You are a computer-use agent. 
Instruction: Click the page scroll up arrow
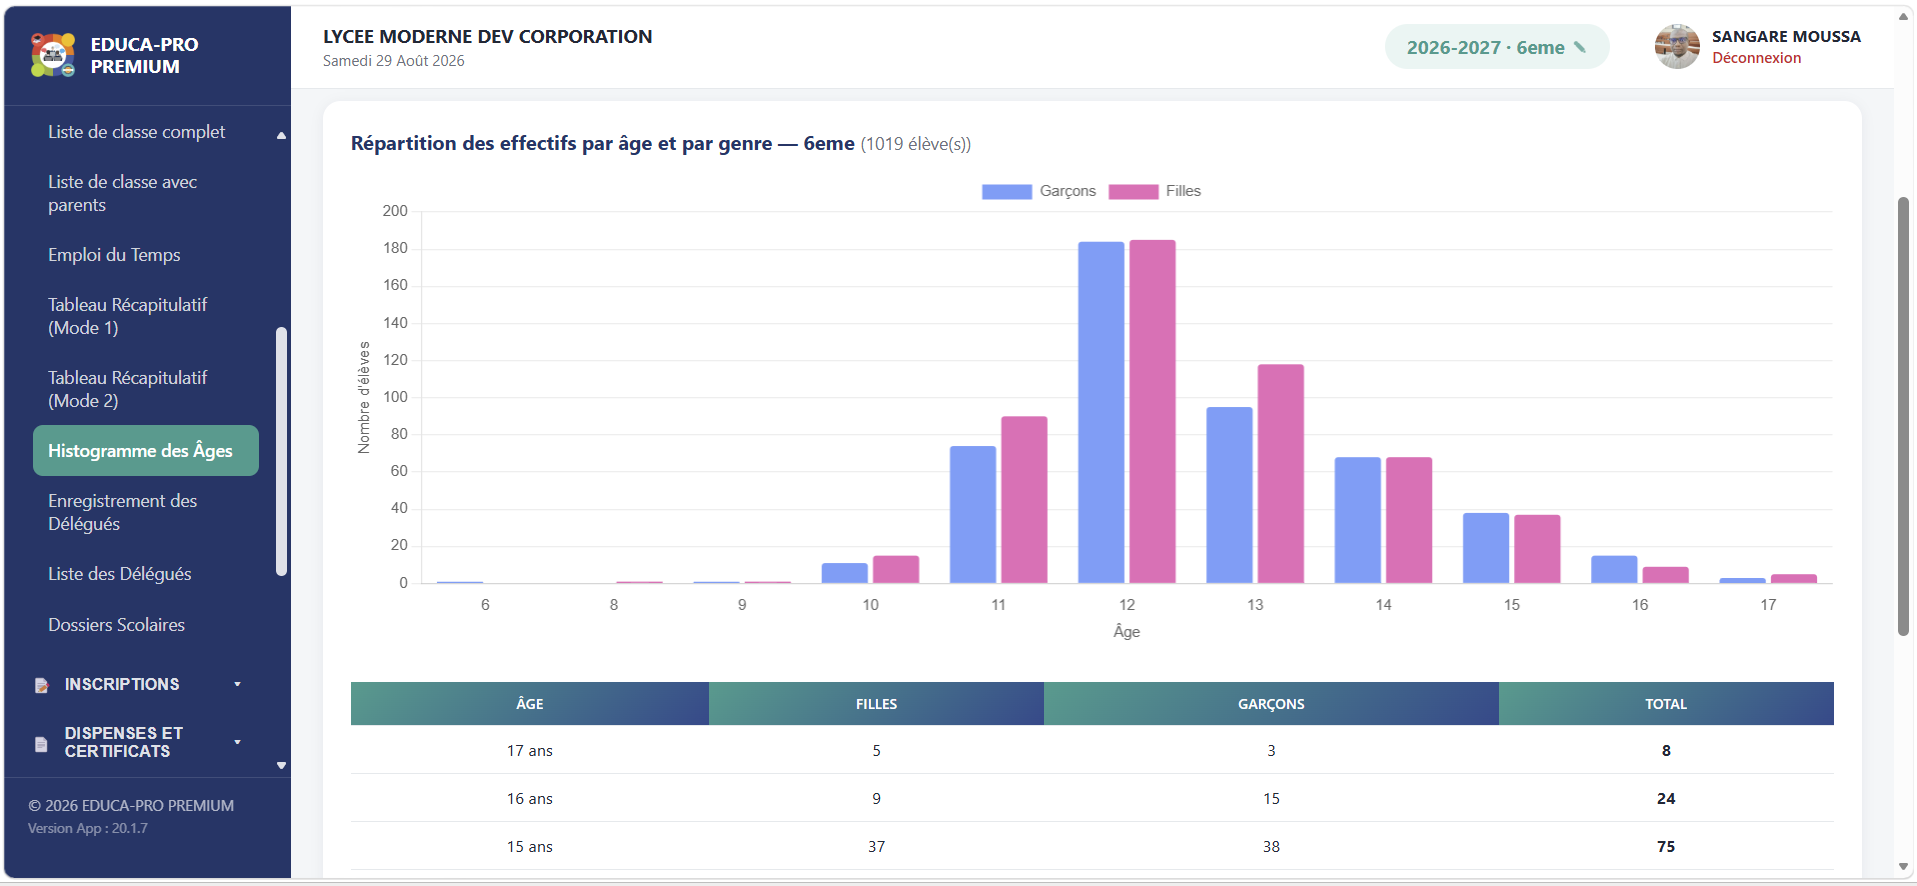tap(1903, 17)
